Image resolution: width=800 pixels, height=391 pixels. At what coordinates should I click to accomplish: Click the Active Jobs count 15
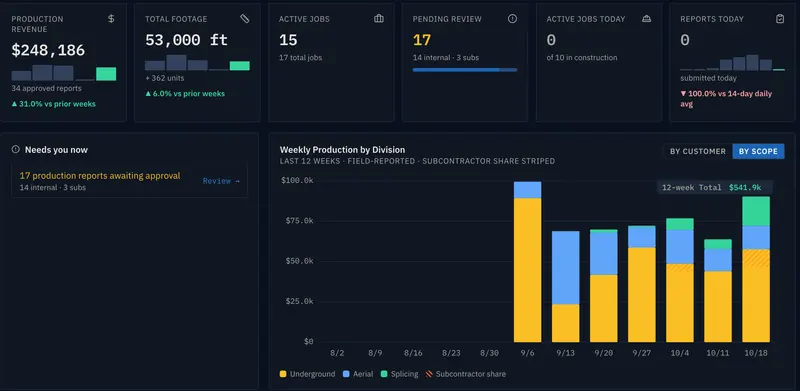click(288, 40)
